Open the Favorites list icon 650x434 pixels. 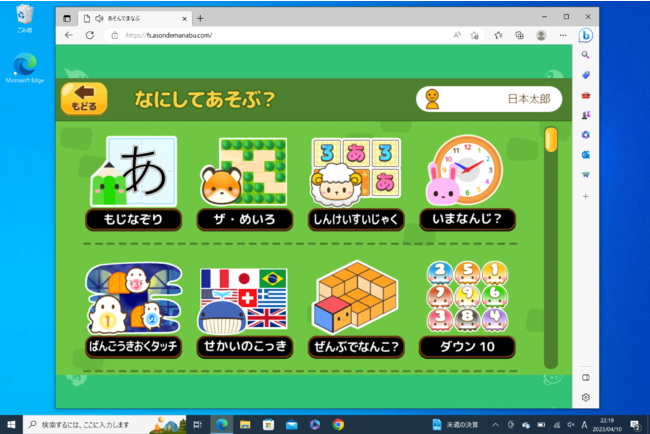pyautogui.click(x=498, y=35)
